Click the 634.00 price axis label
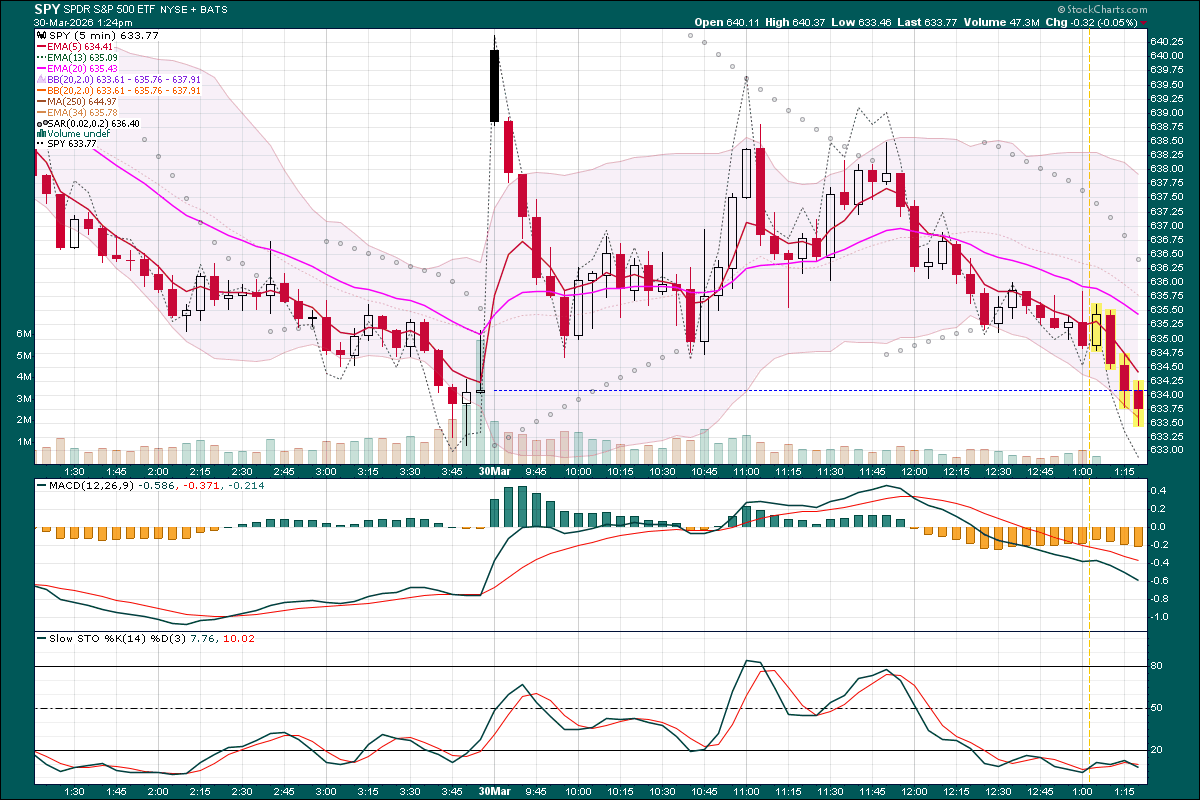This screenshot has height=800, width=1200. pyautogui.click(x=1168, y=394)
